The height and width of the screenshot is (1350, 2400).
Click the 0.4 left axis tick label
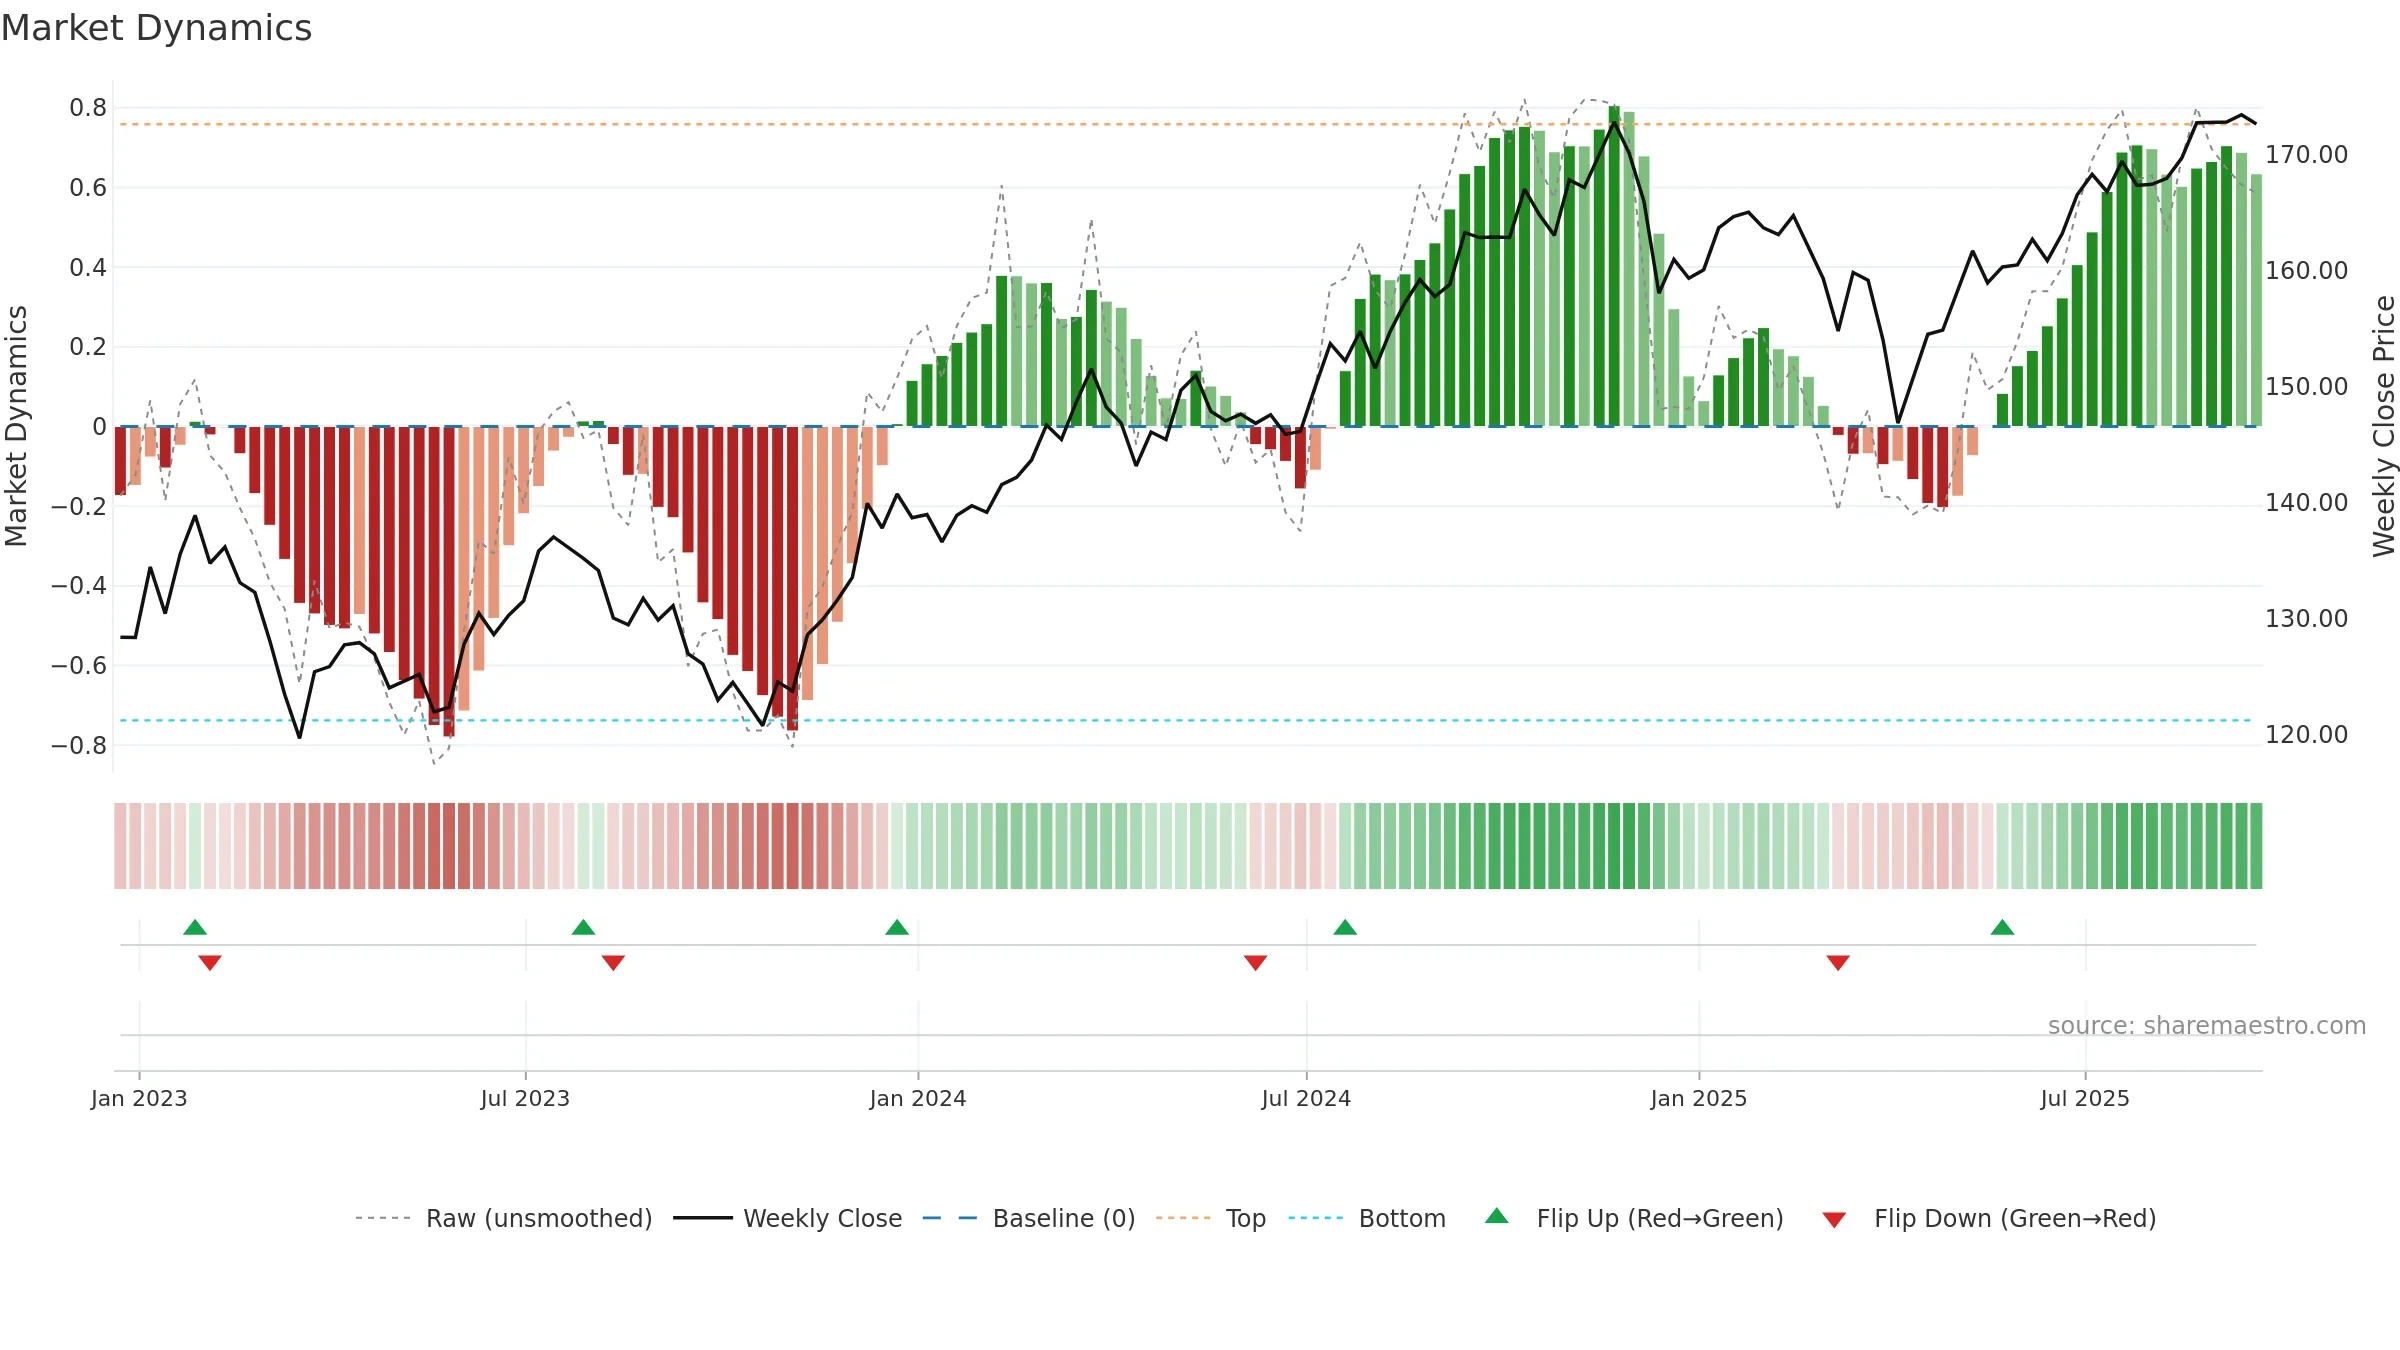tap(88, 267)
